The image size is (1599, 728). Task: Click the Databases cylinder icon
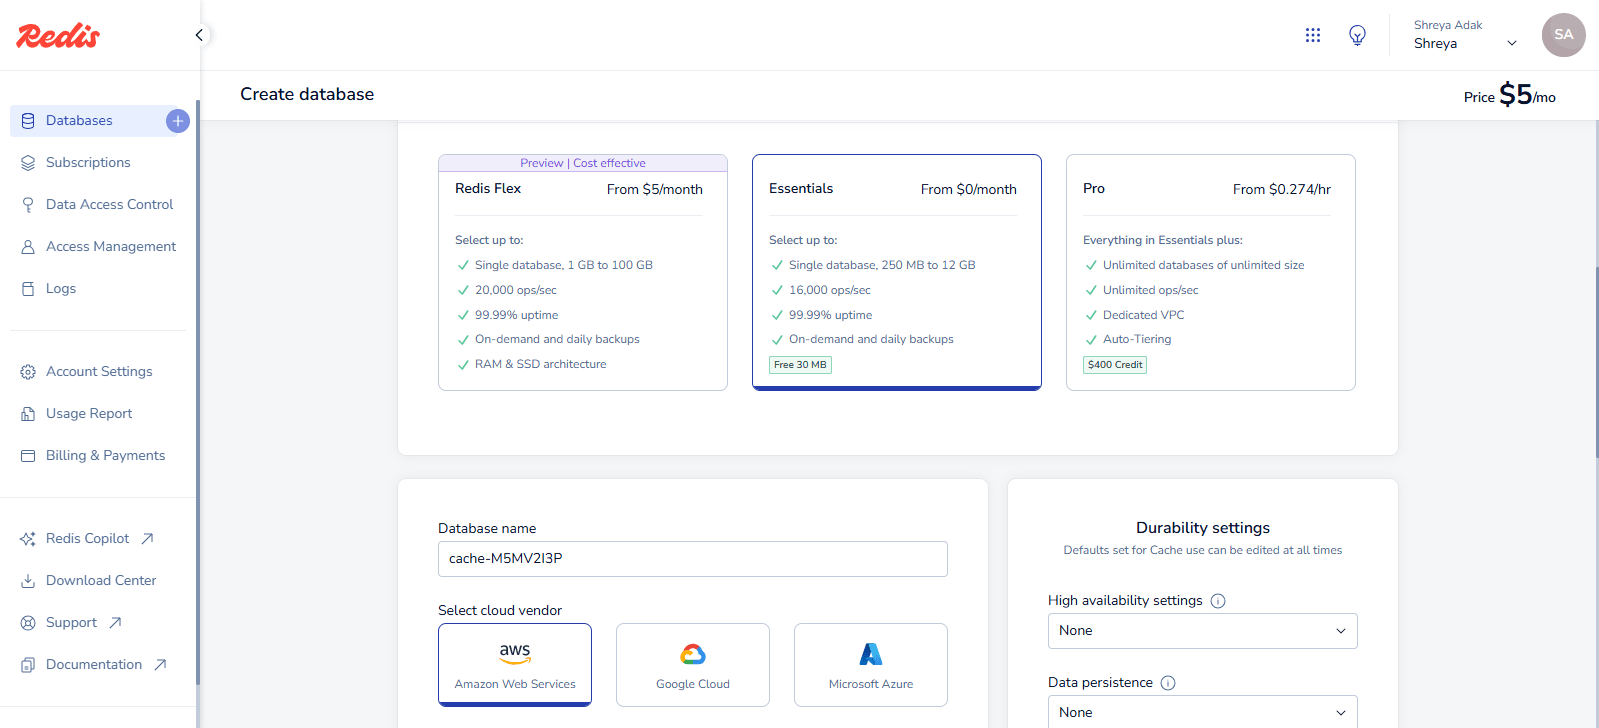pyautogui.click(x=28, y=121)
